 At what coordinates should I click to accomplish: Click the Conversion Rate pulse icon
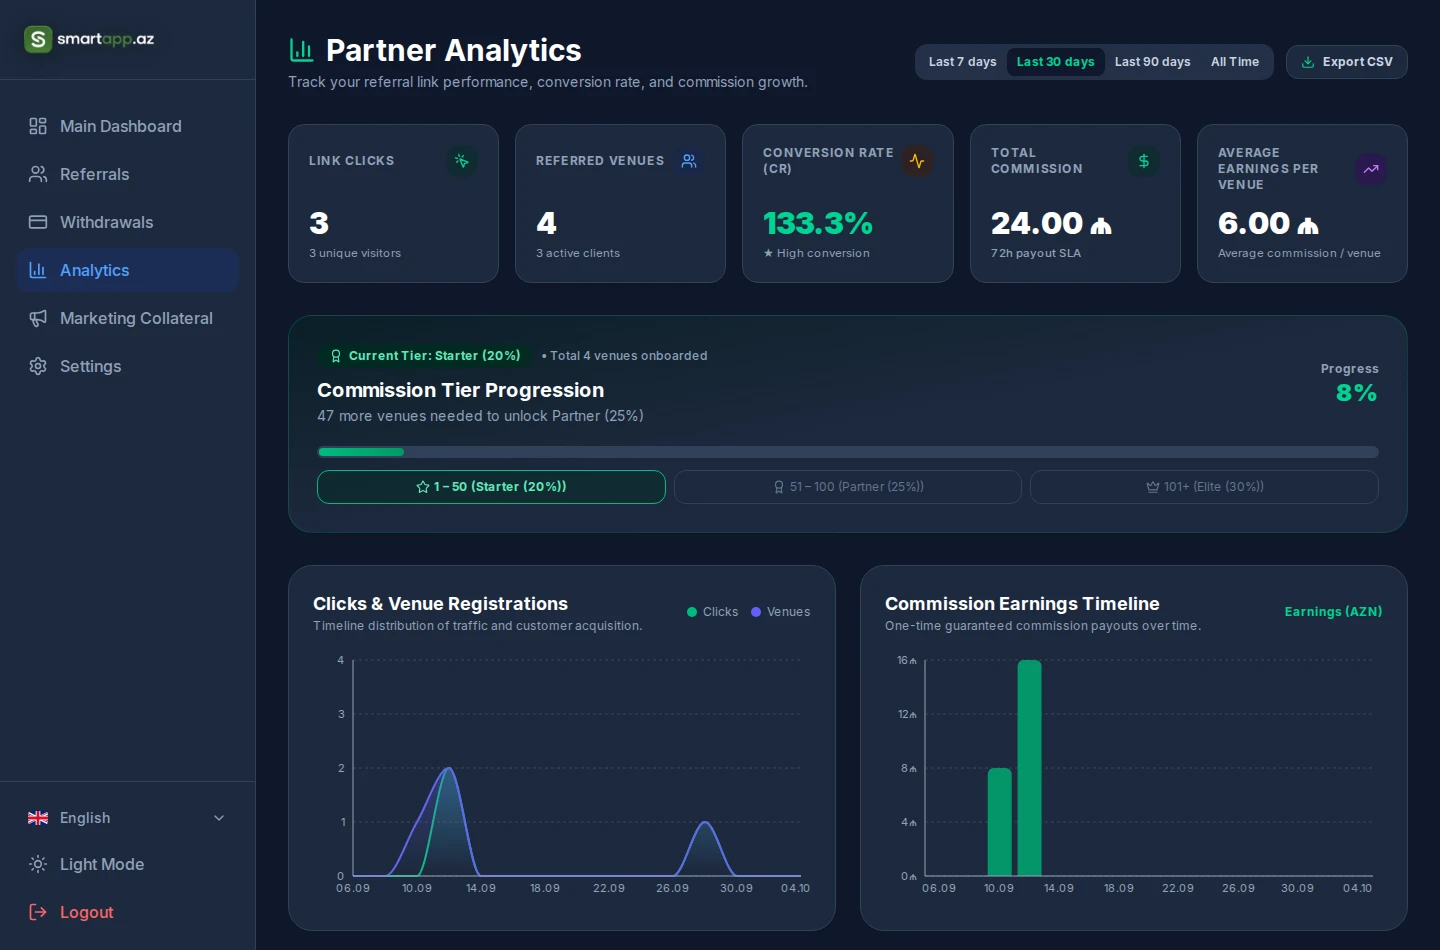pos(917,161)
